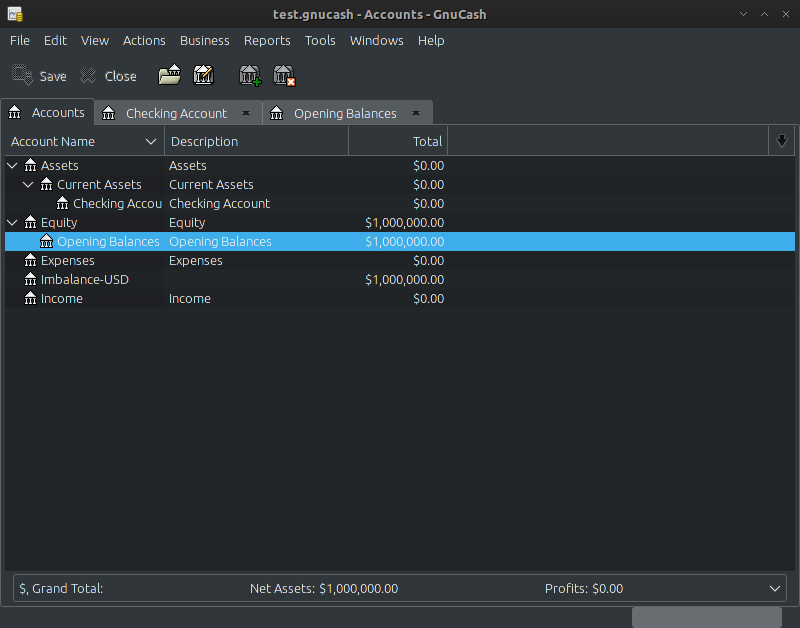
Task: Select the Opening Balances account name
Action: click(x=108, y=241)
